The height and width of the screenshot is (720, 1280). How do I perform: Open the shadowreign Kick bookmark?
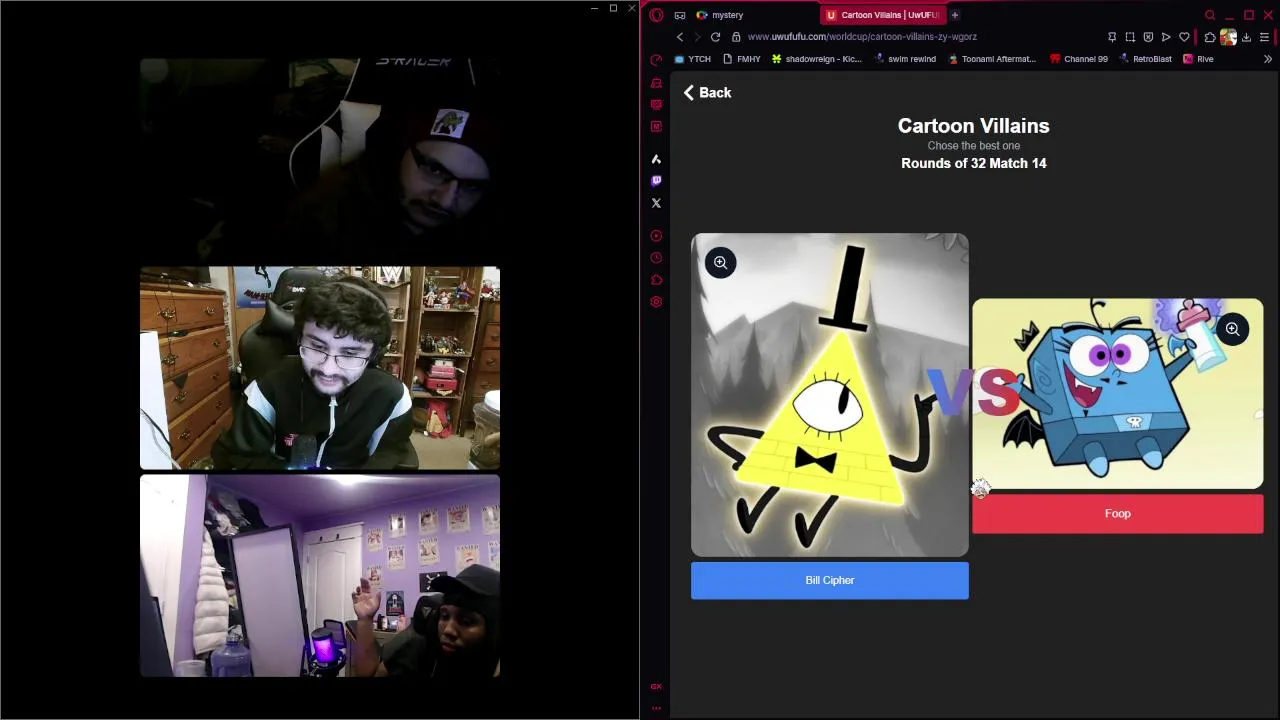click(x=815, y=59)
